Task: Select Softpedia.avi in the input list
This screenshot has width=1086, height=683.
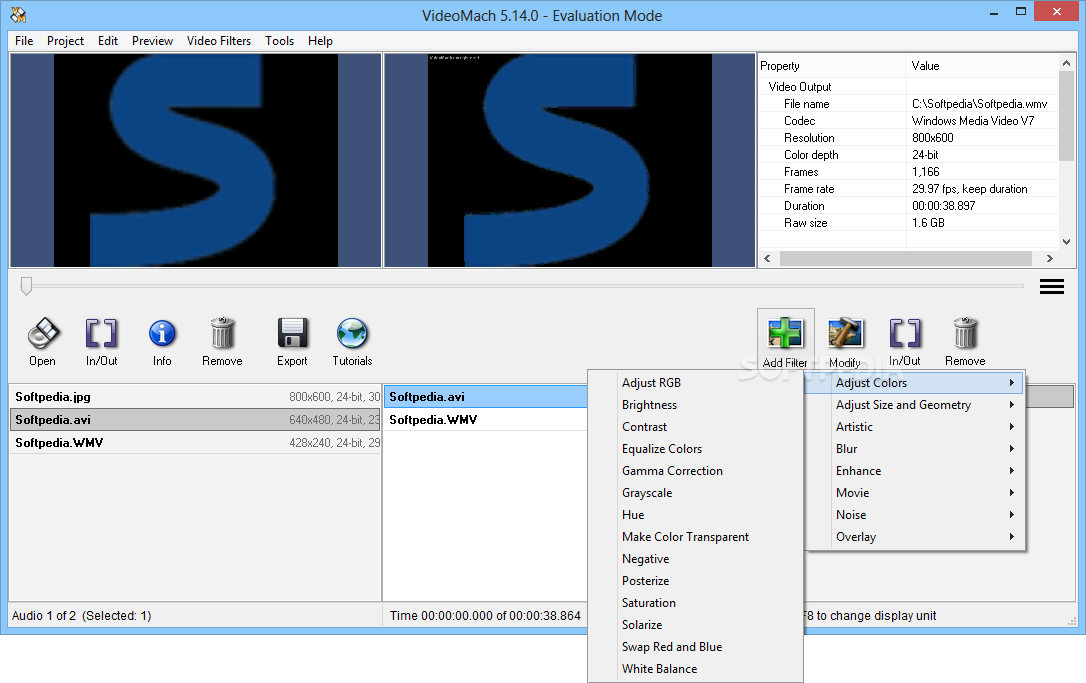Action: 195,420
